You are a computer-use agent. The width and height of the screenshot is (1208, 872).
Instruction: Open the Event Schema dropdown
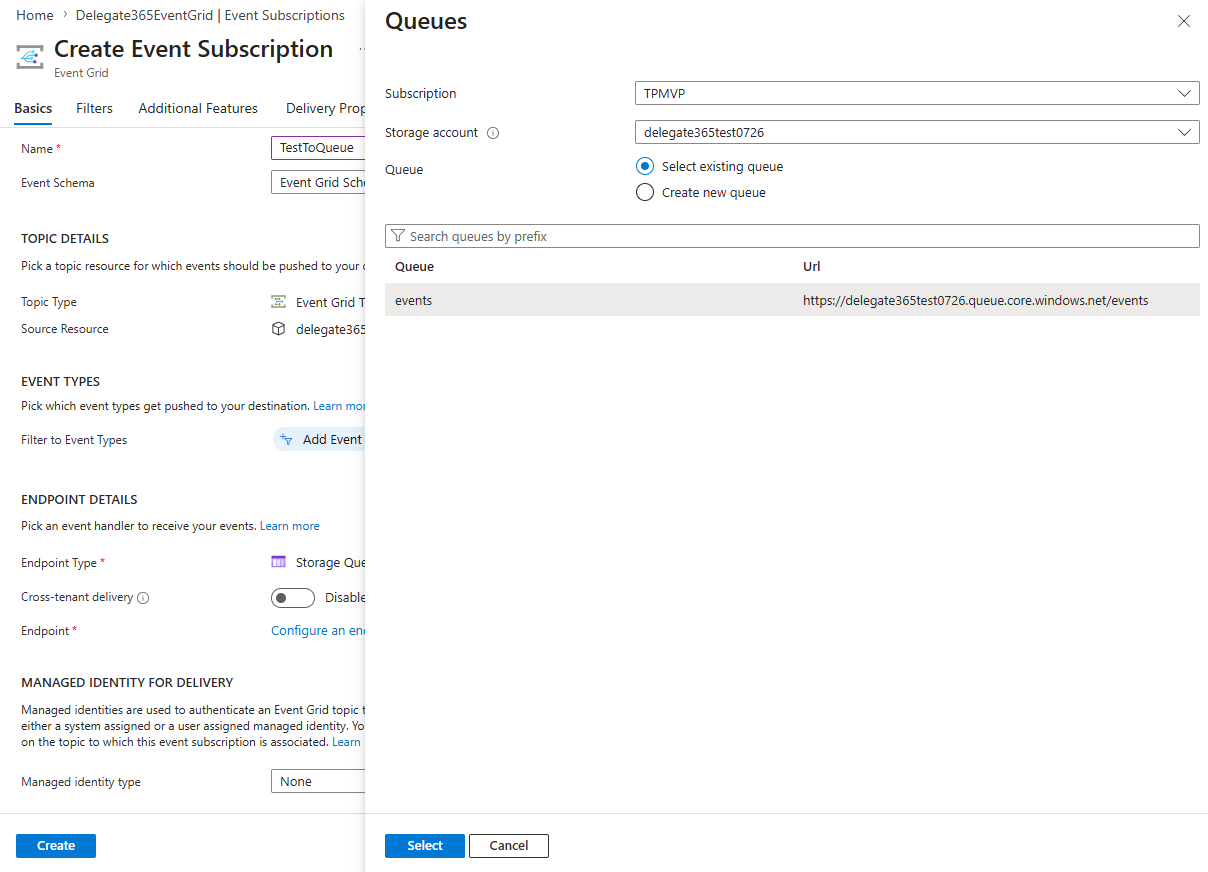(318, 182)
